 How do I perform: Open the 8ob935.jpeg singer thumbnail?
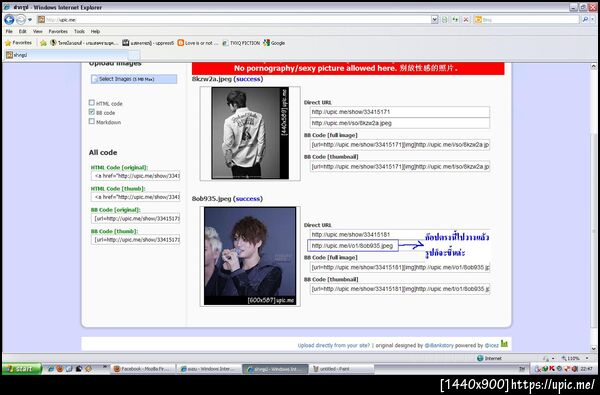pos(250,256)
